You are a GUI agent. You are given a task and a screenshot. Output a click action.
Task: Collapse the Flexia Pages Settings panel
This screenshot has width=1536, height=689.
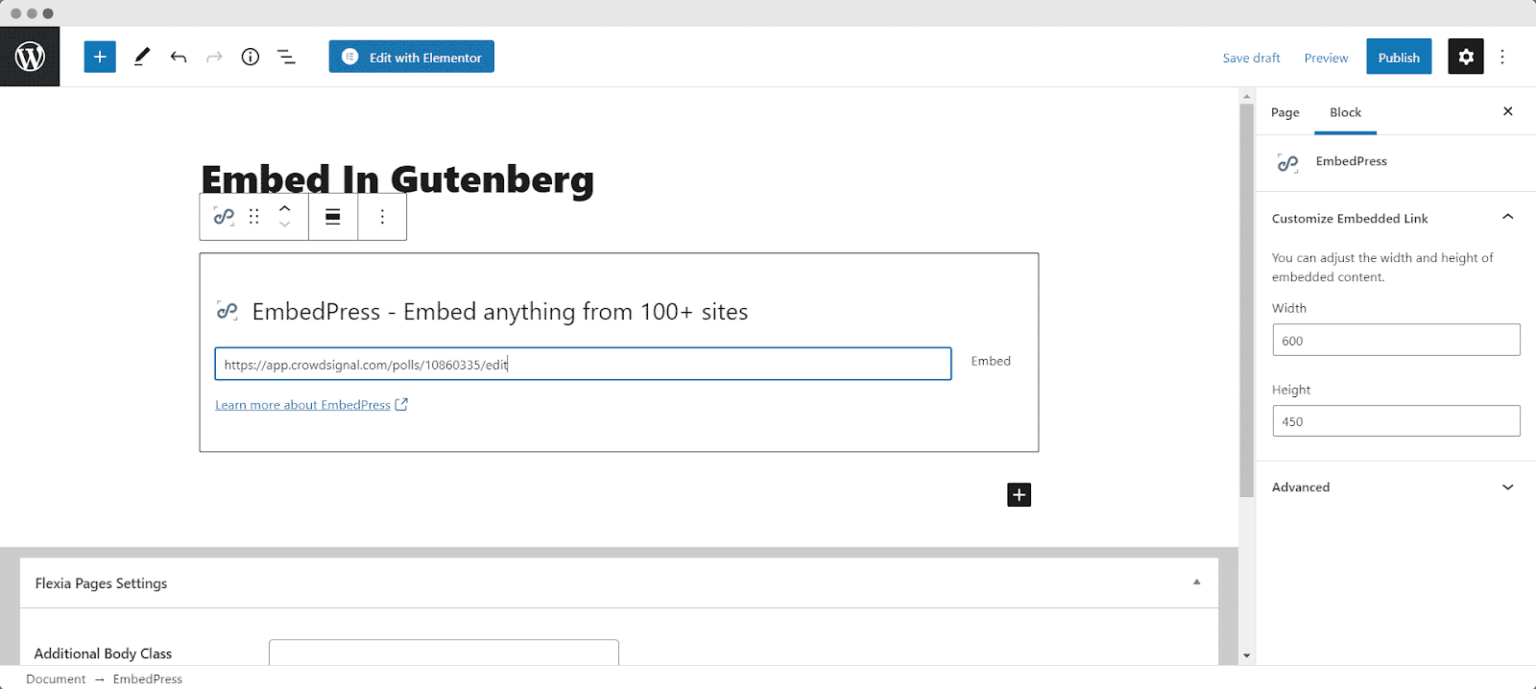(x=1196, y=581)
